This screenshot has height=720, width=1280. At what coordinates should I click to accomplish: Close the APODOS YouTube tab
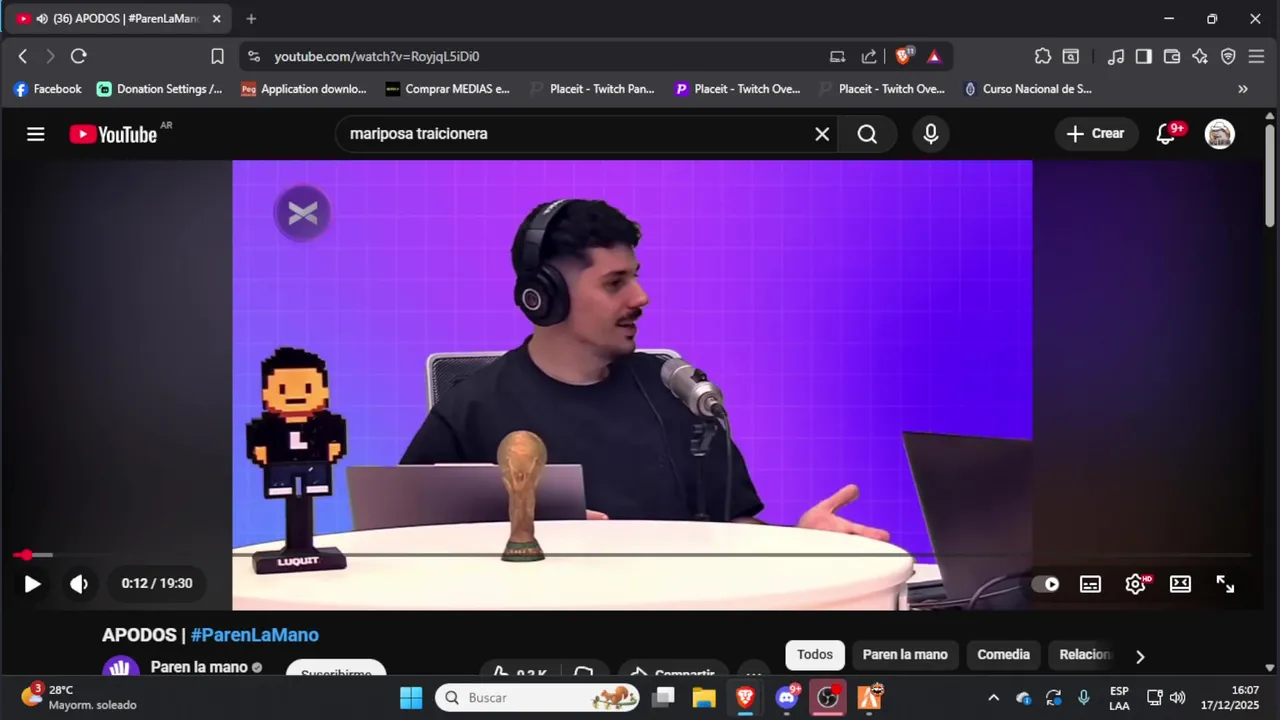pyautogui.click(x=216, y=19)
